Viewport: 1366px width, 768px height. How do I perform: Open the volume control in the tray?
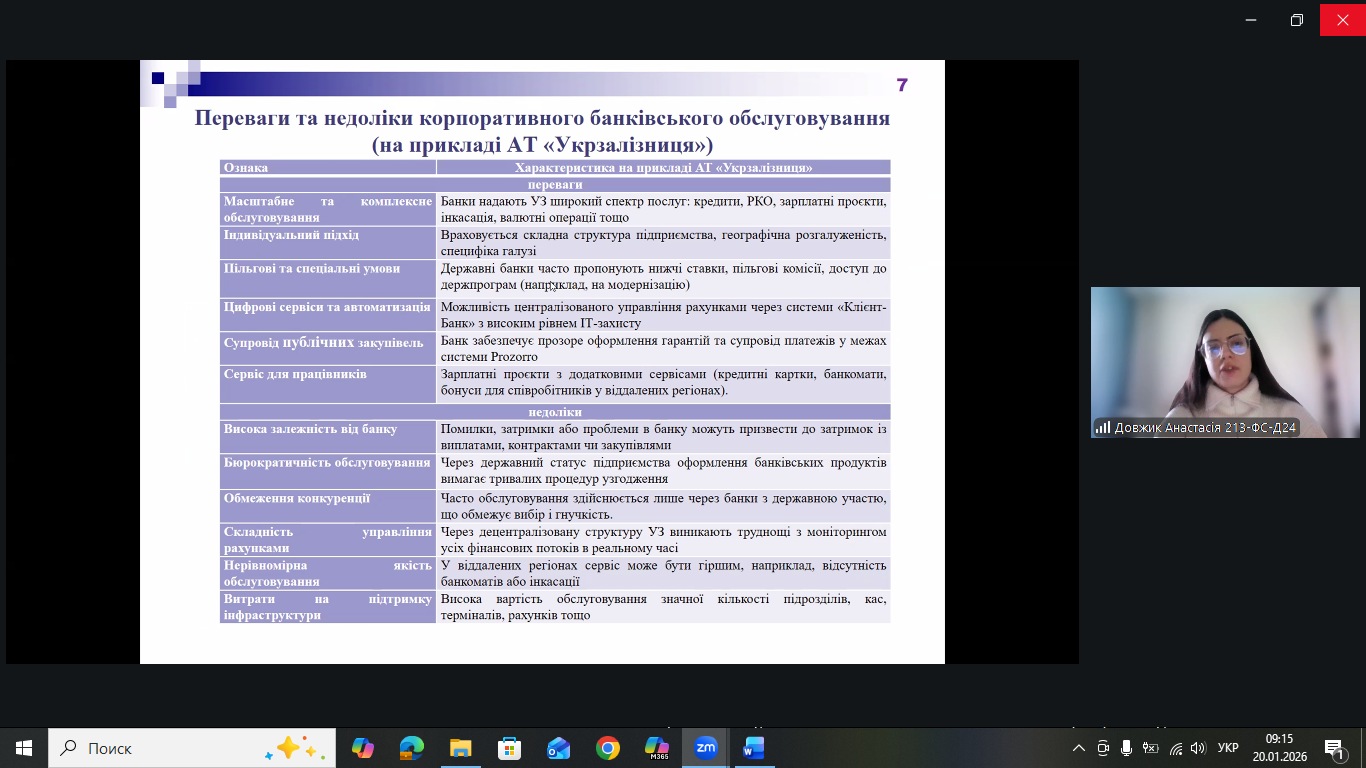(x=1198, y=748)
